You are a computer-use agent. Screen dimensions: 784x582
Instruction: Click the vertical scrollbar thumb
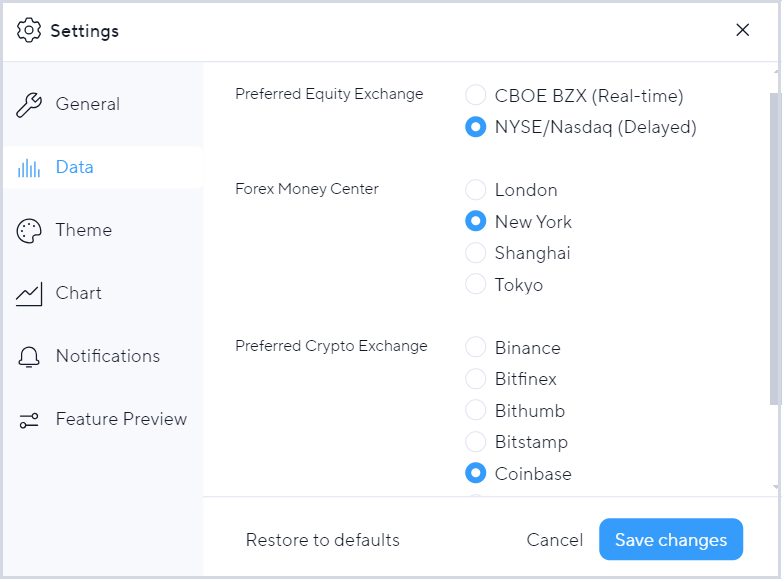click(775, 248)
